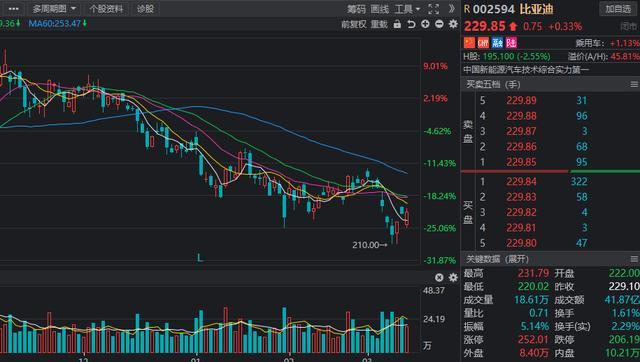This screenshot has width=640, height=362.
Task: Select buy level 1 price 229.84
Action: point(521,182)
